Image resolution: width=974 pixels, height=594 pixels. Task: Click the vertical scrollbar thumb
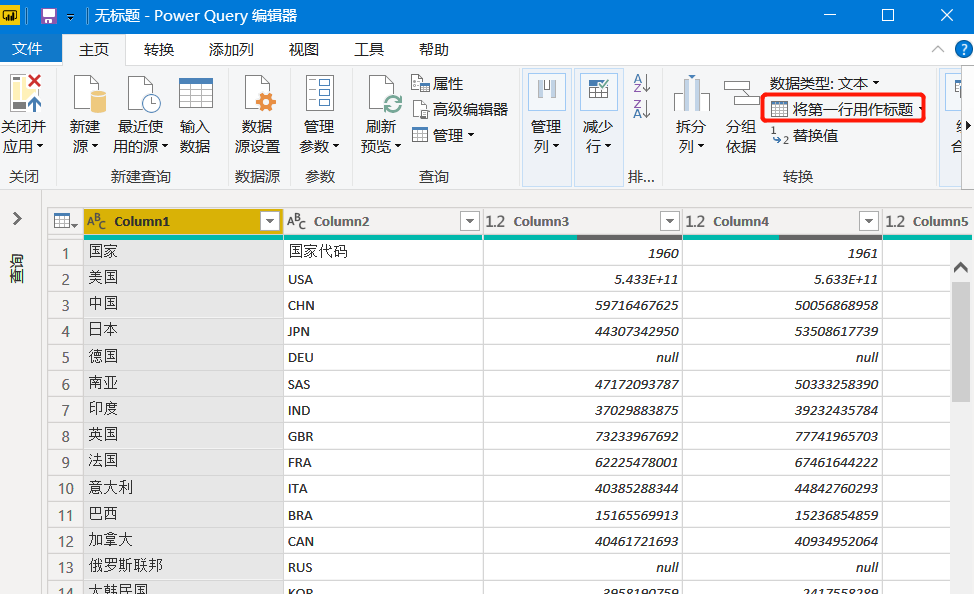pyautogui.click(x=960, y=342)
